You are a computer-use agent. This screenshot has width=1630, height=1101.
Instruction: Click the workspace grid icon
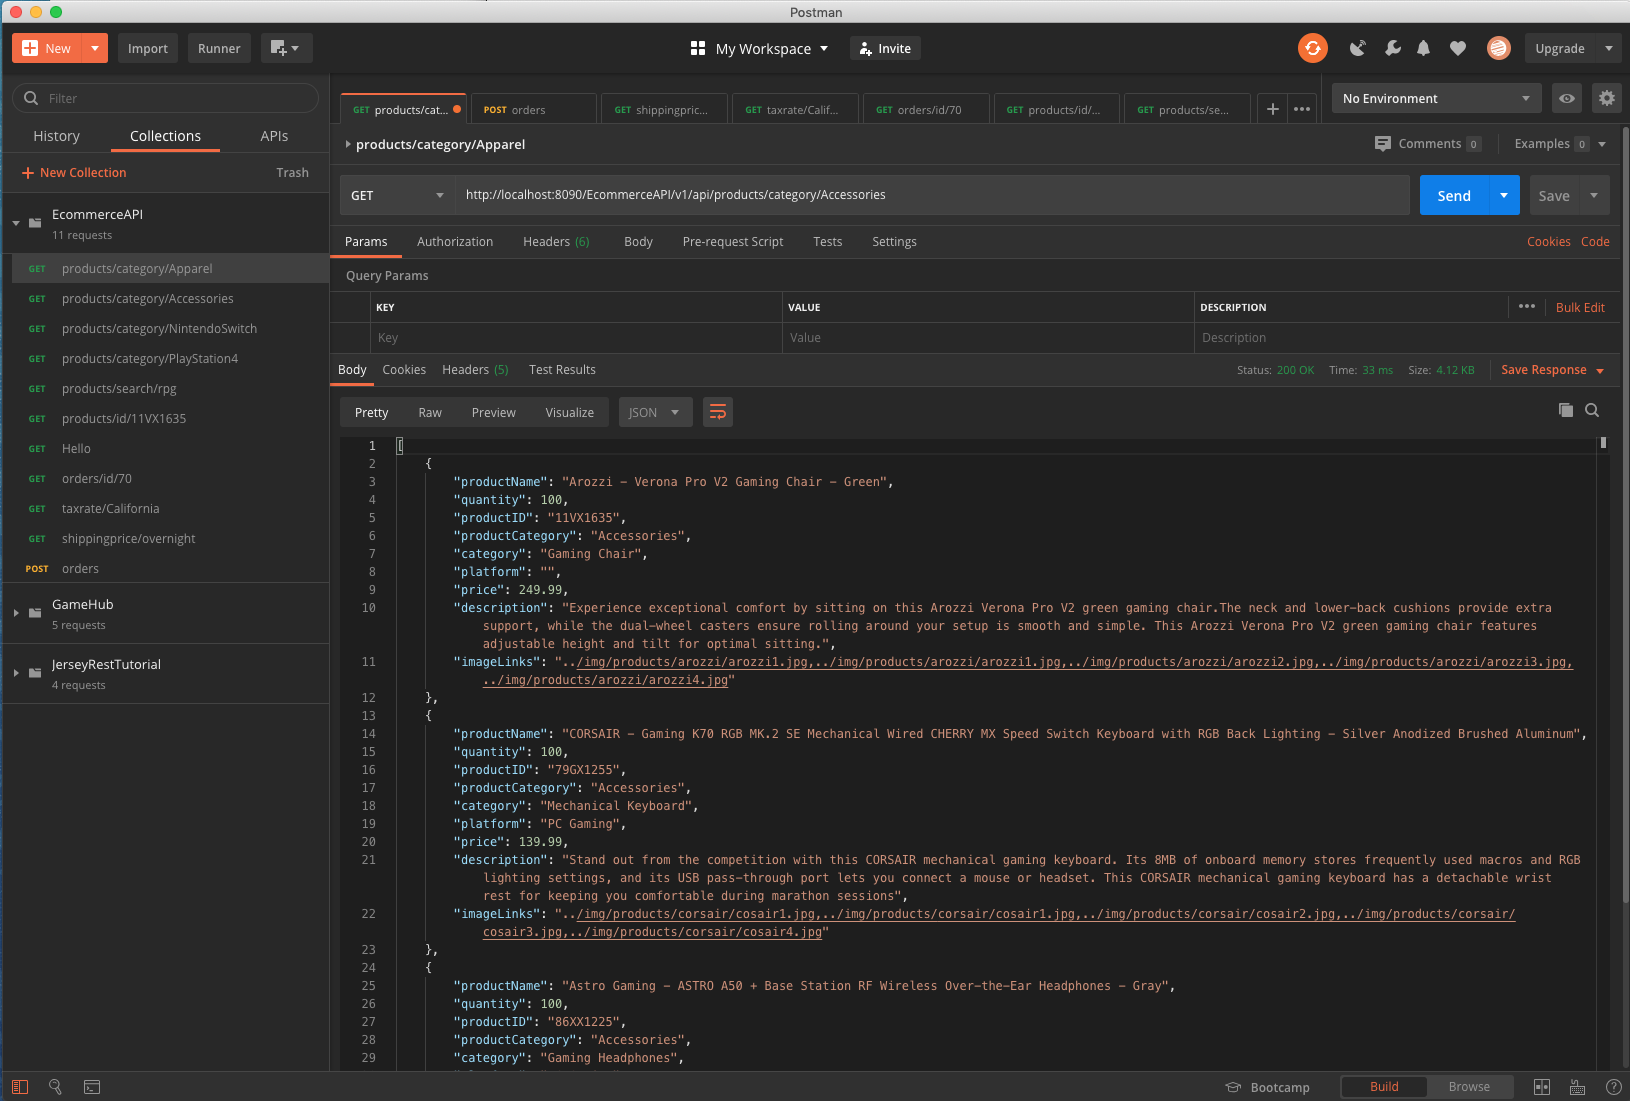tap(698, 48)
